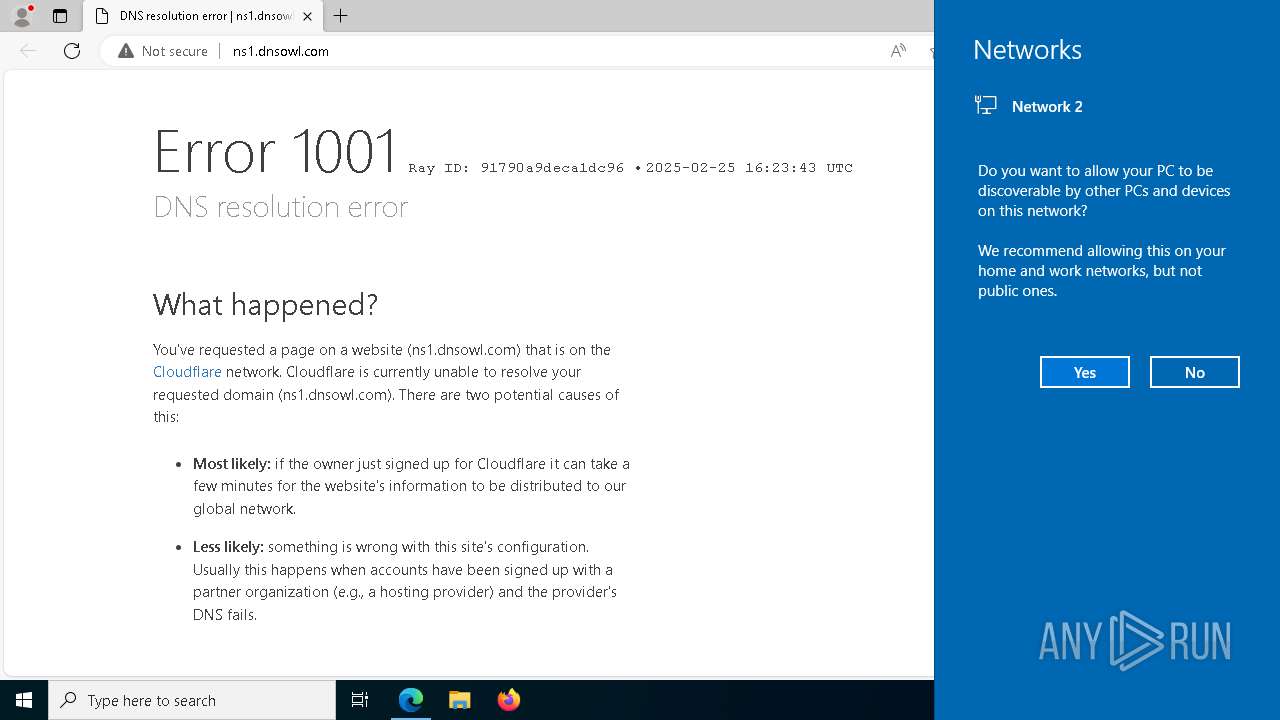Switch to Microsoft Edge in taskbar
The image size is (1280, 720).
pyautogui.click(x=411, y=700)
